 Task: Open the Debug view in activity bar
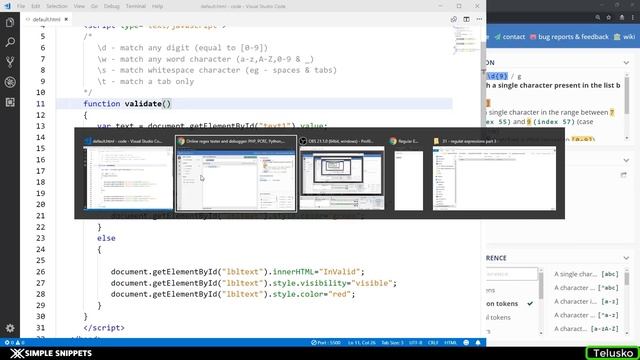pyautogui.click(x=10, y=82)
